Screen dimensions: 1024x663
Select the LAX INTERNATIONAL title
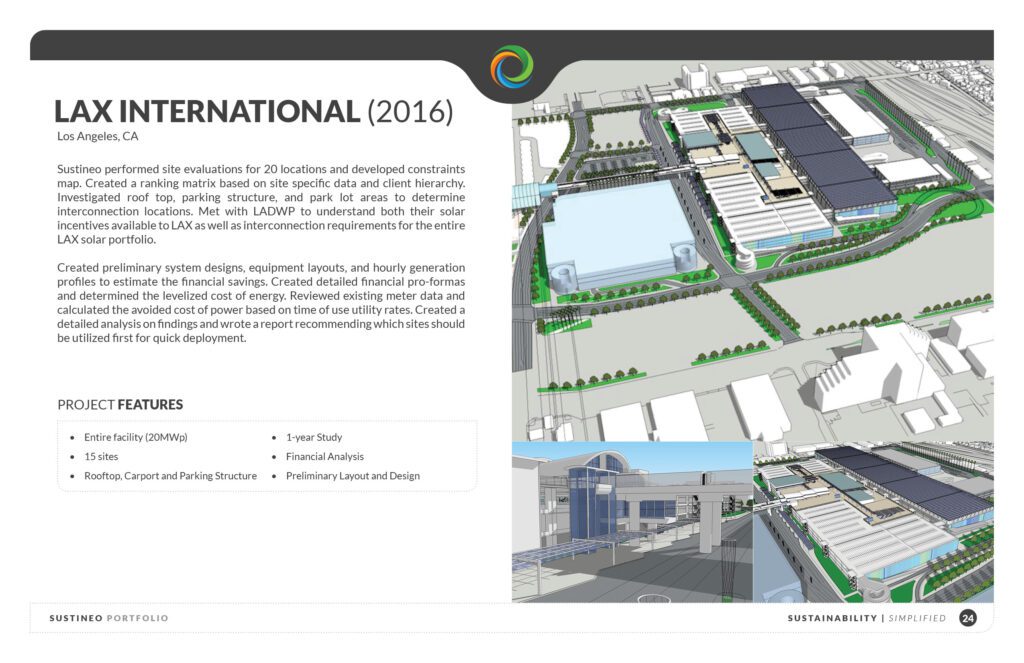[207, 111]
